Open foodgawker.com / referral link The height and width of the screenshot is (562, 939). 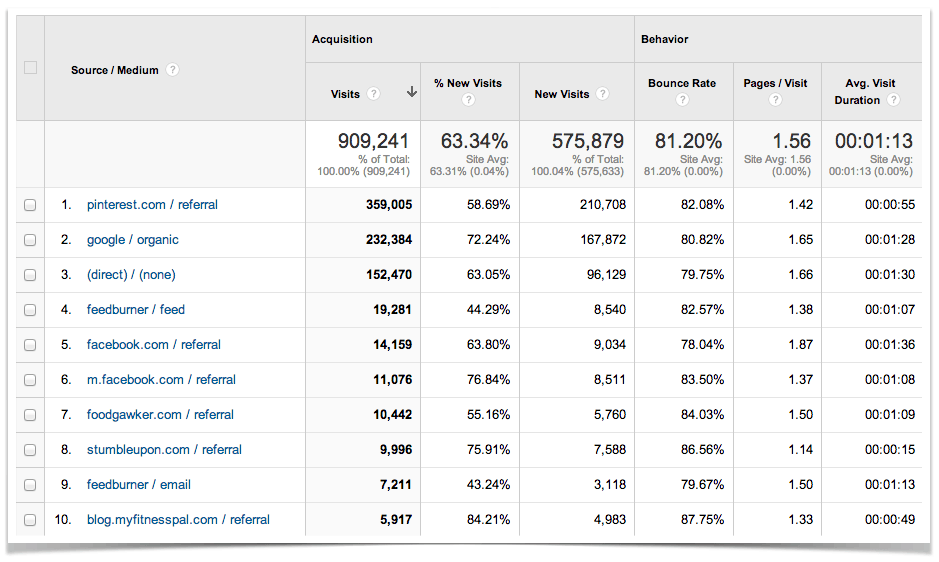[160, 415]
